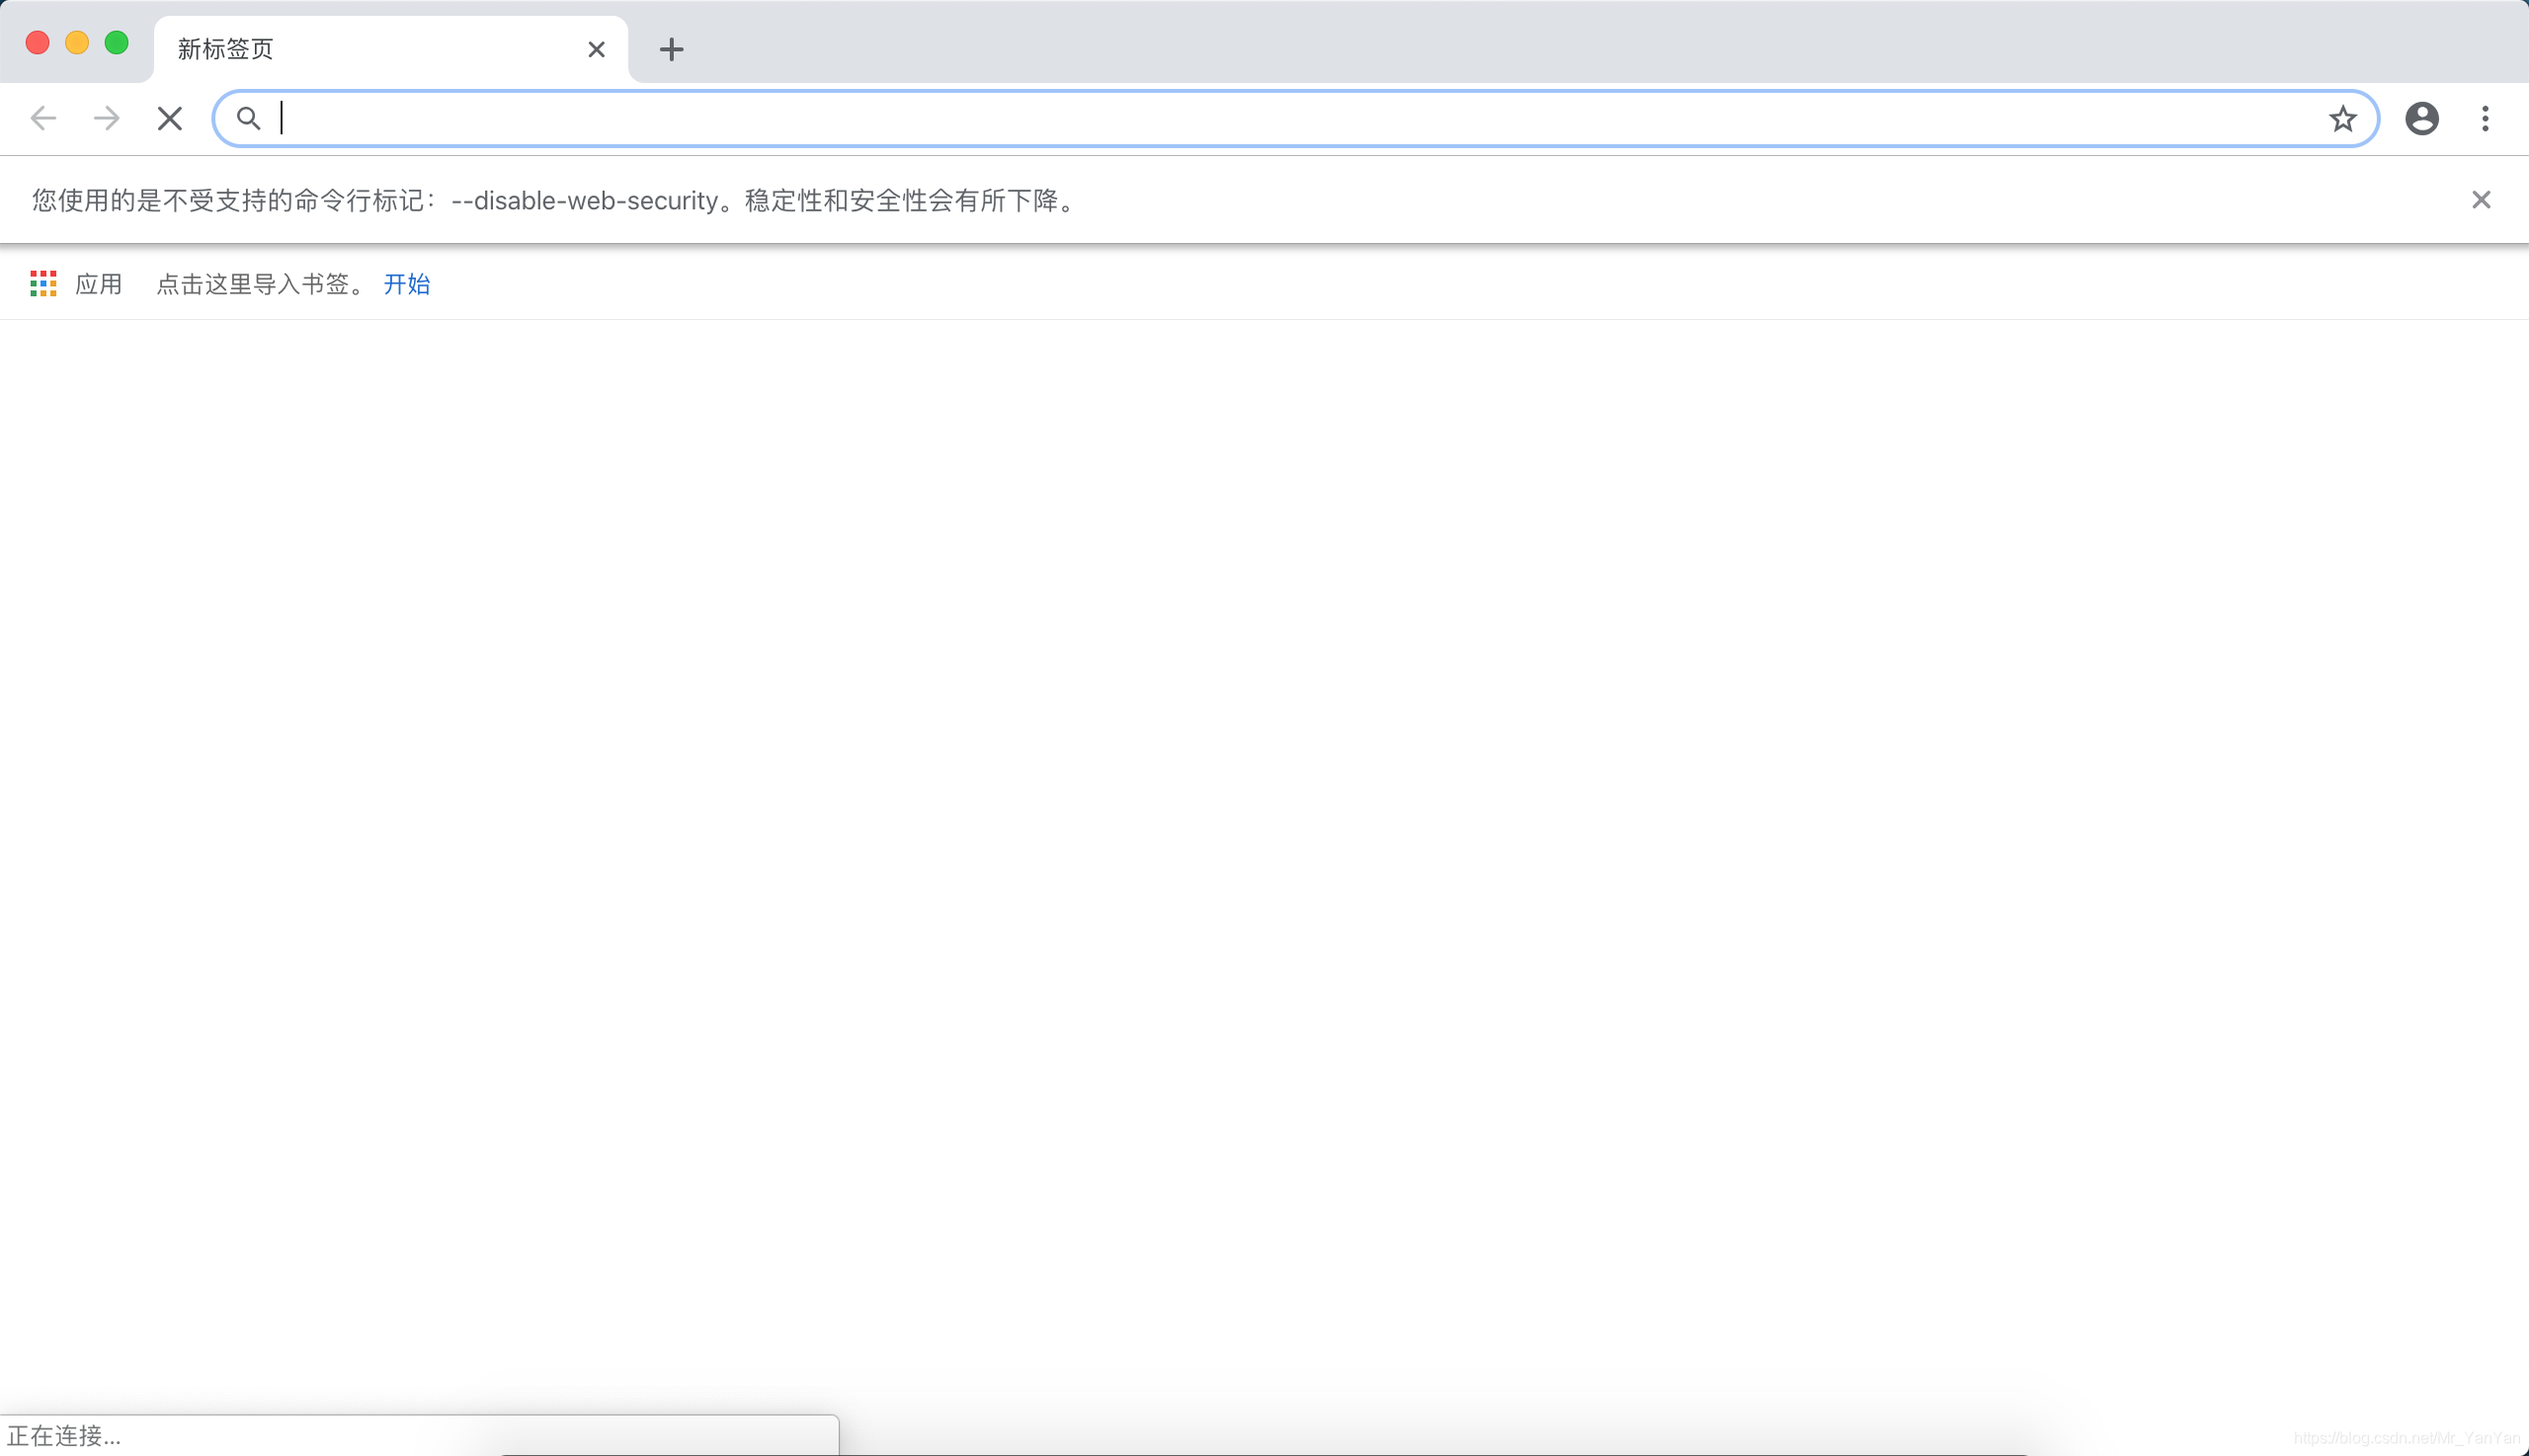Click the yellow minimize traffic light button

[77, 42]
